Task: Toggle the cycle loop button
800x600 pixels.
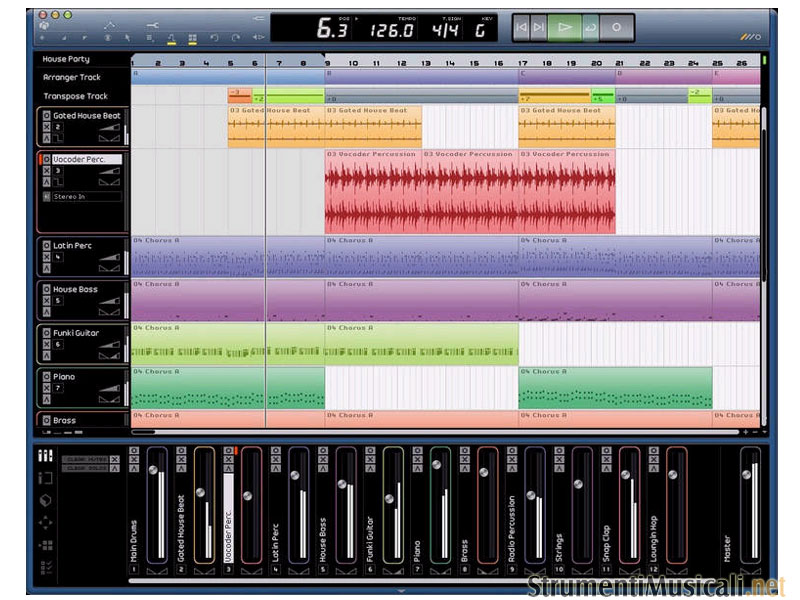Action: click(x=590, y=28)
